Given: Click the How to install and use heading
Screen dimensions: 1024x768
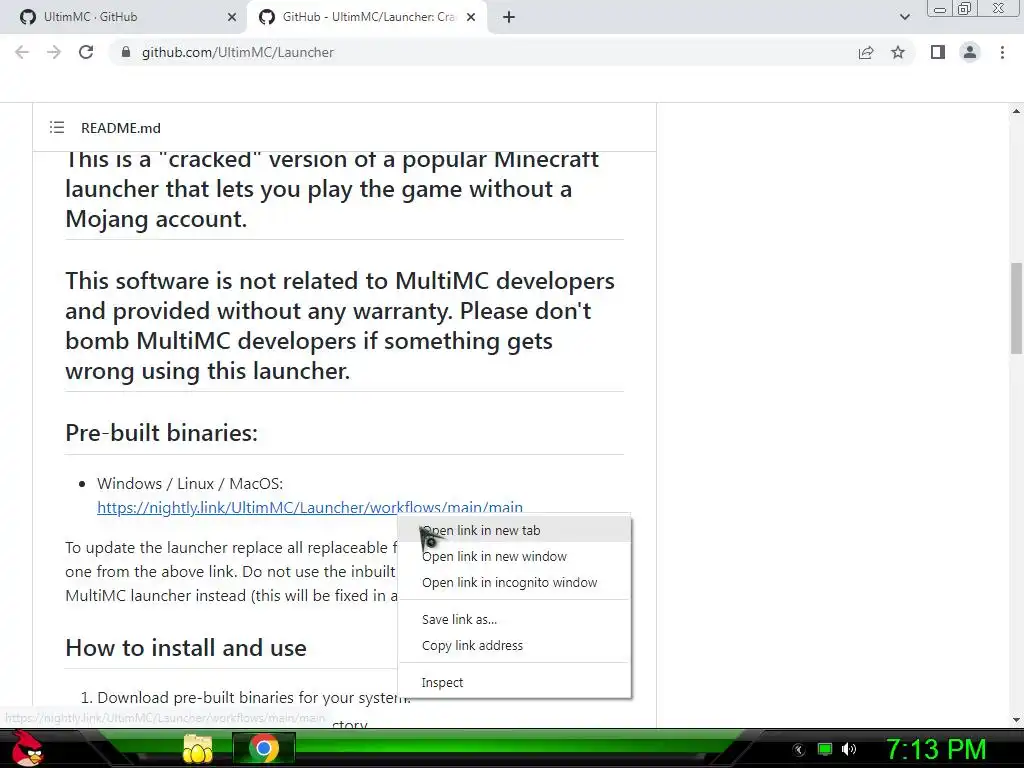Looking at the screenshot, I should pos(185,648).
